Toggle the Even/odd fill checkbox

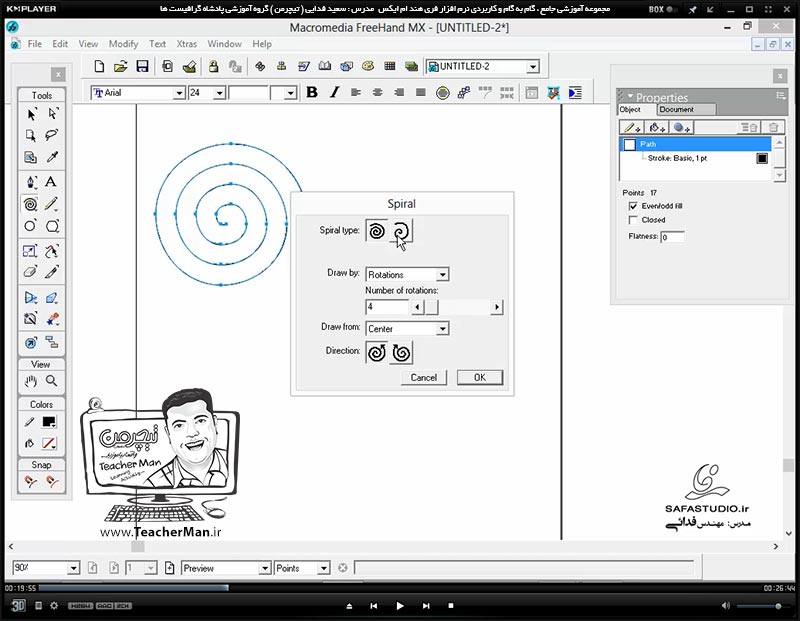(633, 206)
